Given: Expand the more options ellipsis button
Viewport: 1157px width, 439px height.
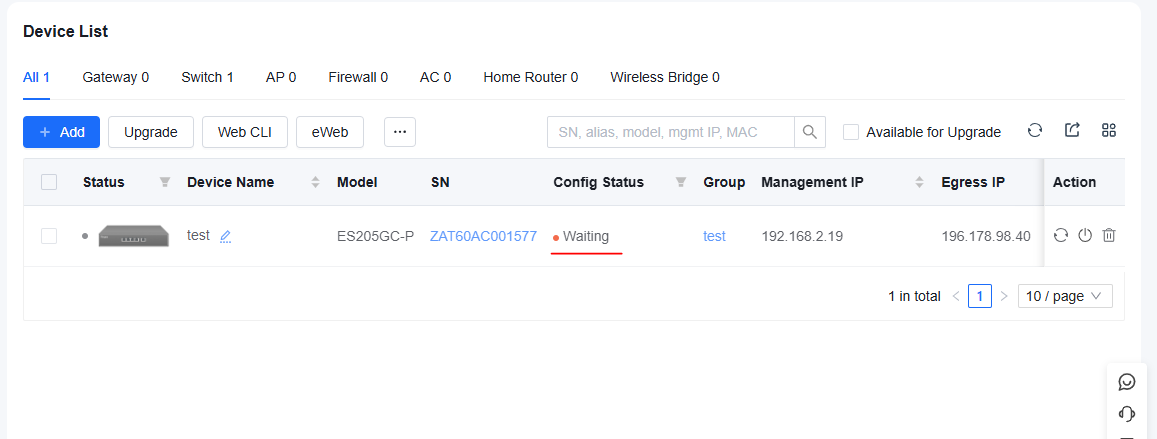Looking at the screenshot, I should pos(400,132).
